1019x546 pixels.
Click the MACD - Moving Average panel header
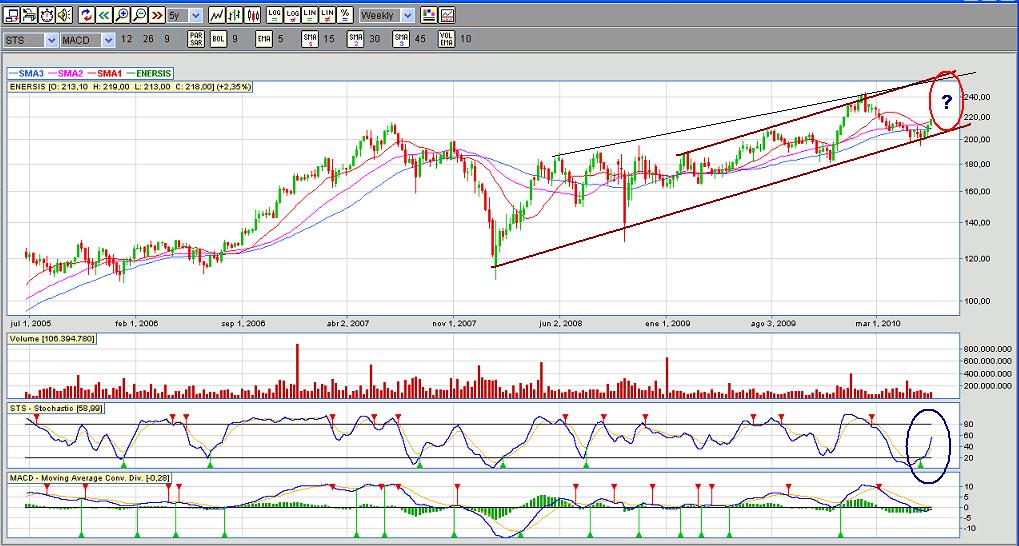(90, 478)
